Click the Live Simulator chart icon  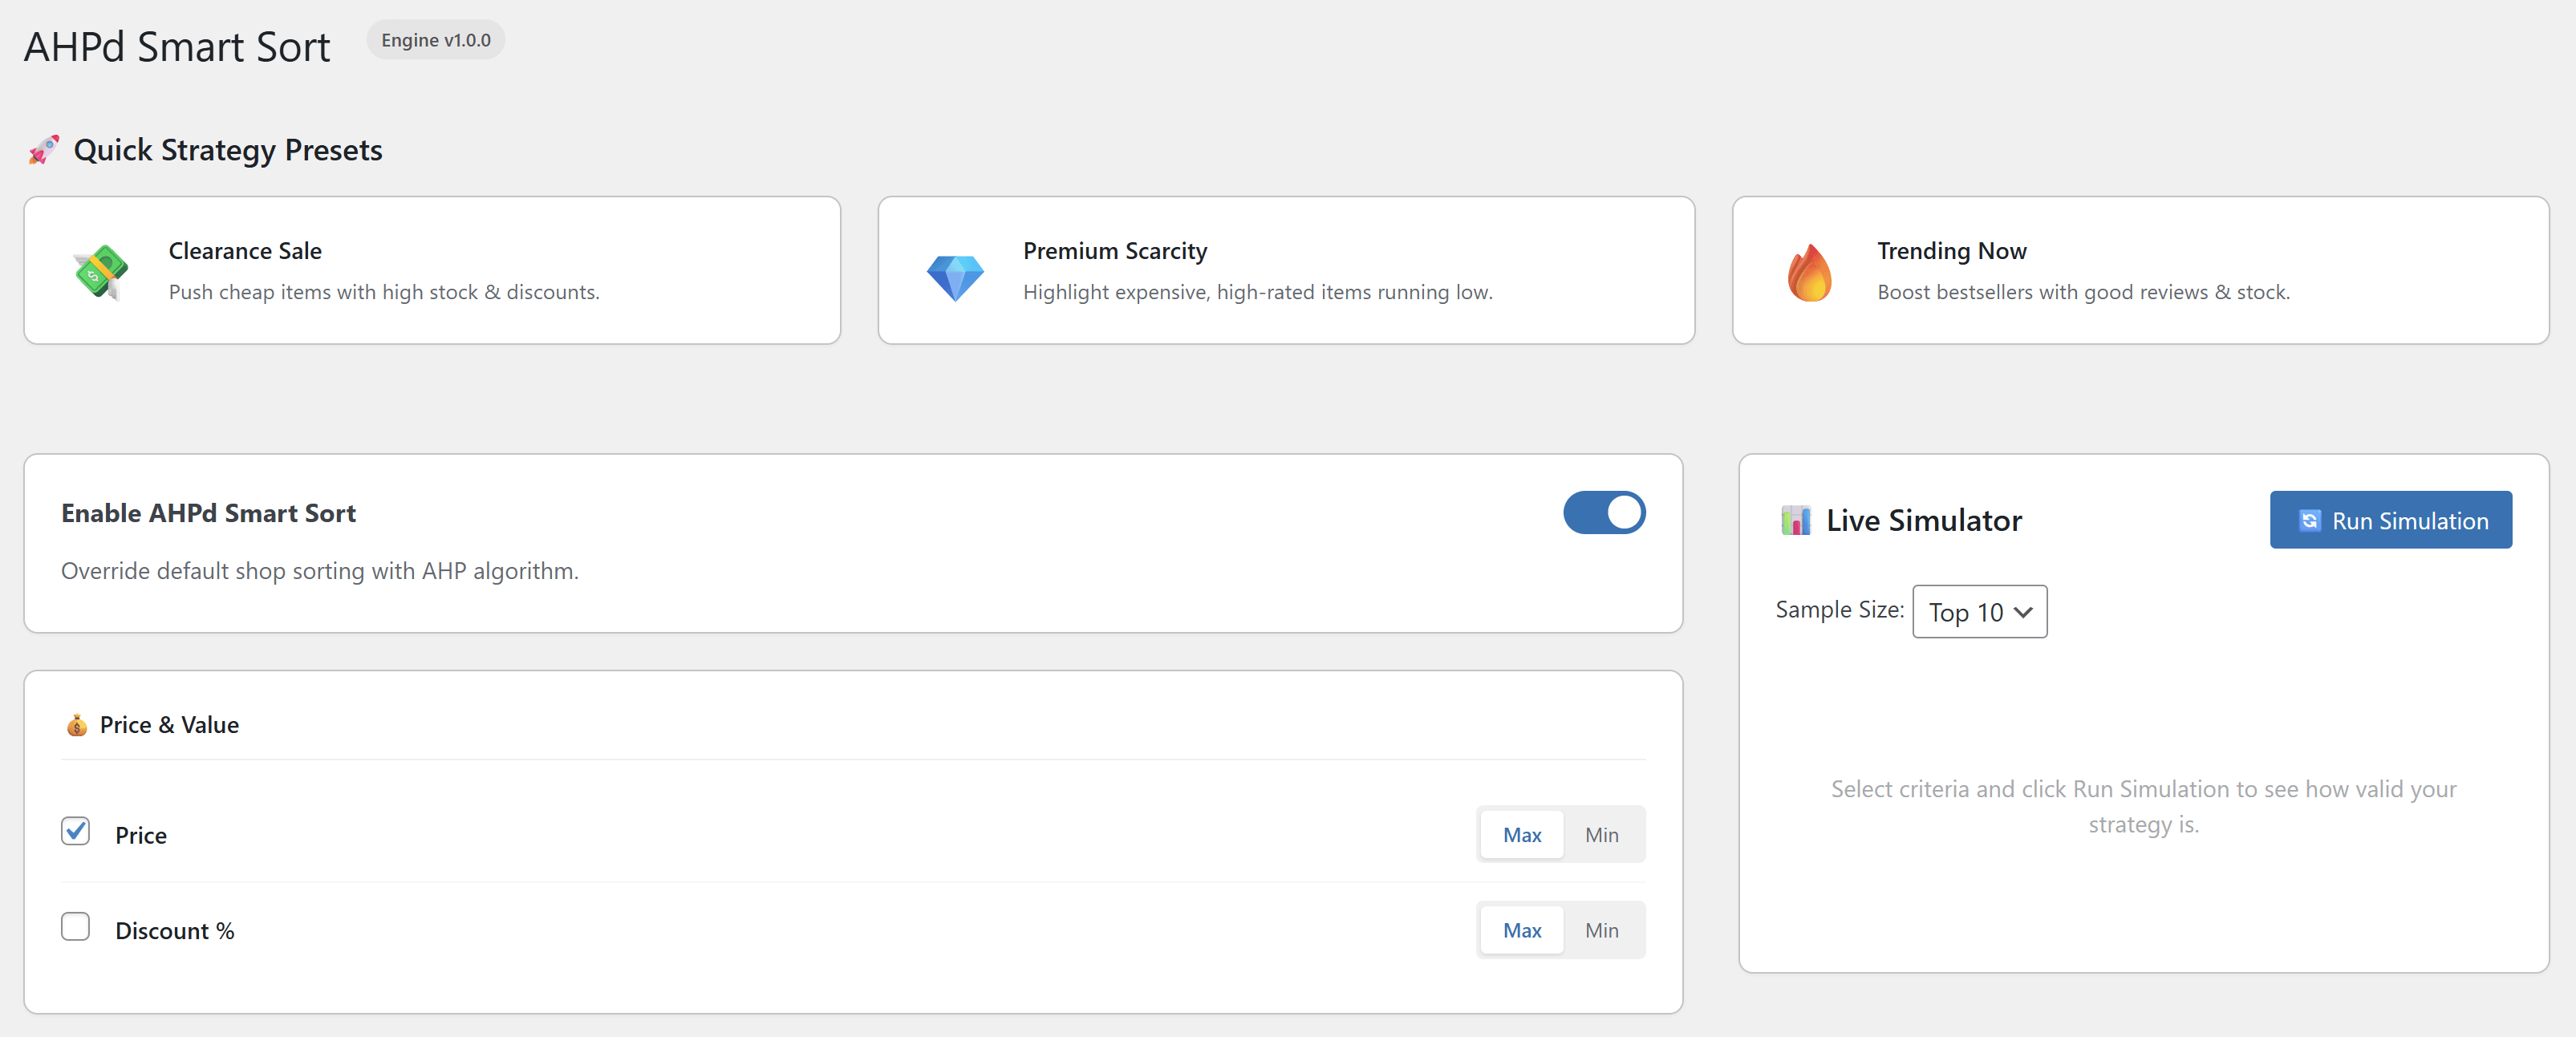pos(1795,520)
